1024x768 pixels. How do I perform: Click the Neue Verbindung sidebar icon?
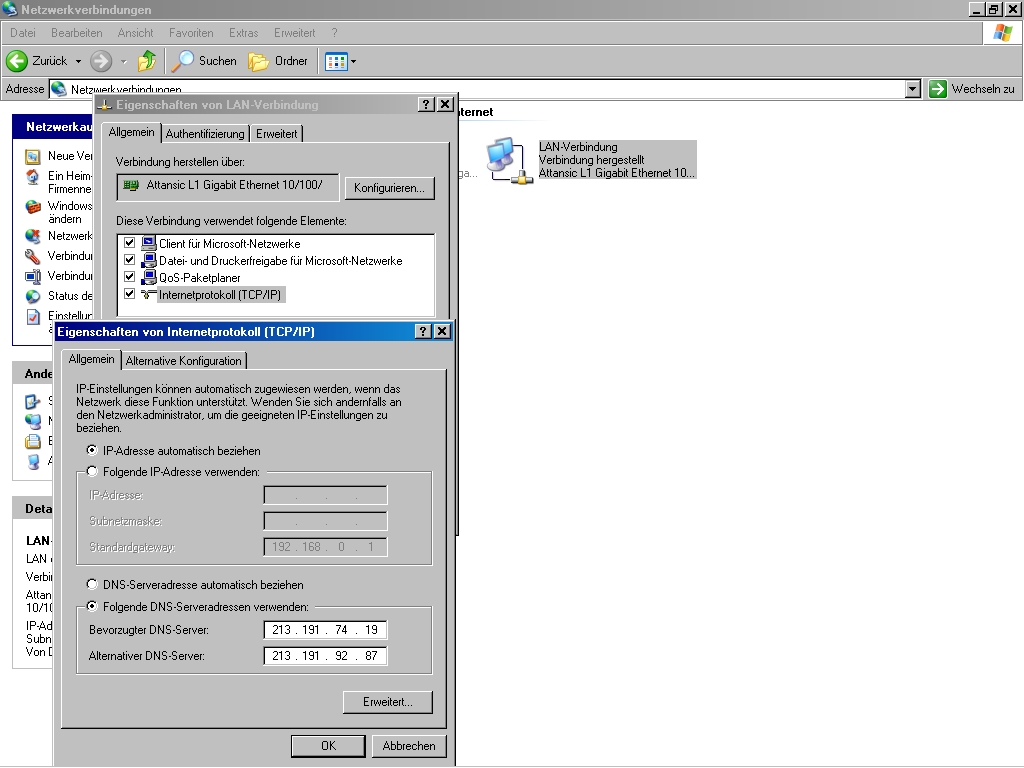(x=33, y=157)
